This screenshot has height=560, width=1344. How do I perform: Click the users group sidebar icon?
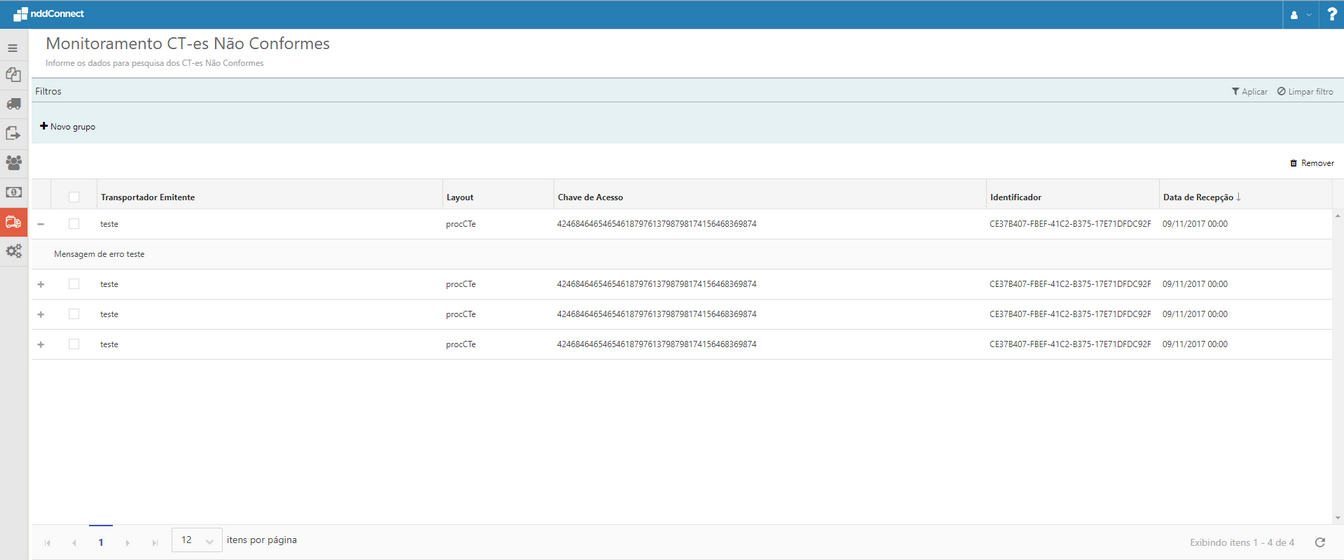point(13,162)
